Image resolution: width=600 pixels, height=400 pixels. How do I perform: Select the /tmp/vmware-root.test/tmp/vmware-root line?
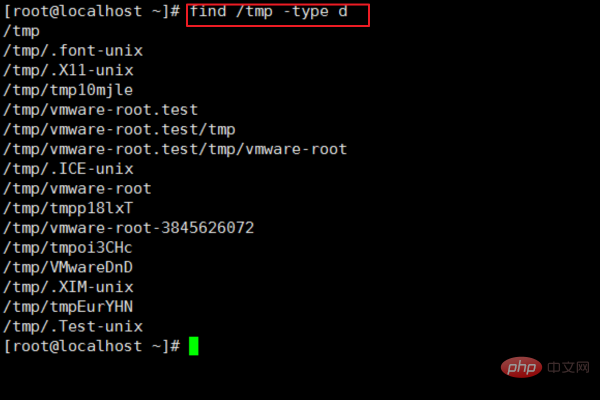(x=175, y=149)
